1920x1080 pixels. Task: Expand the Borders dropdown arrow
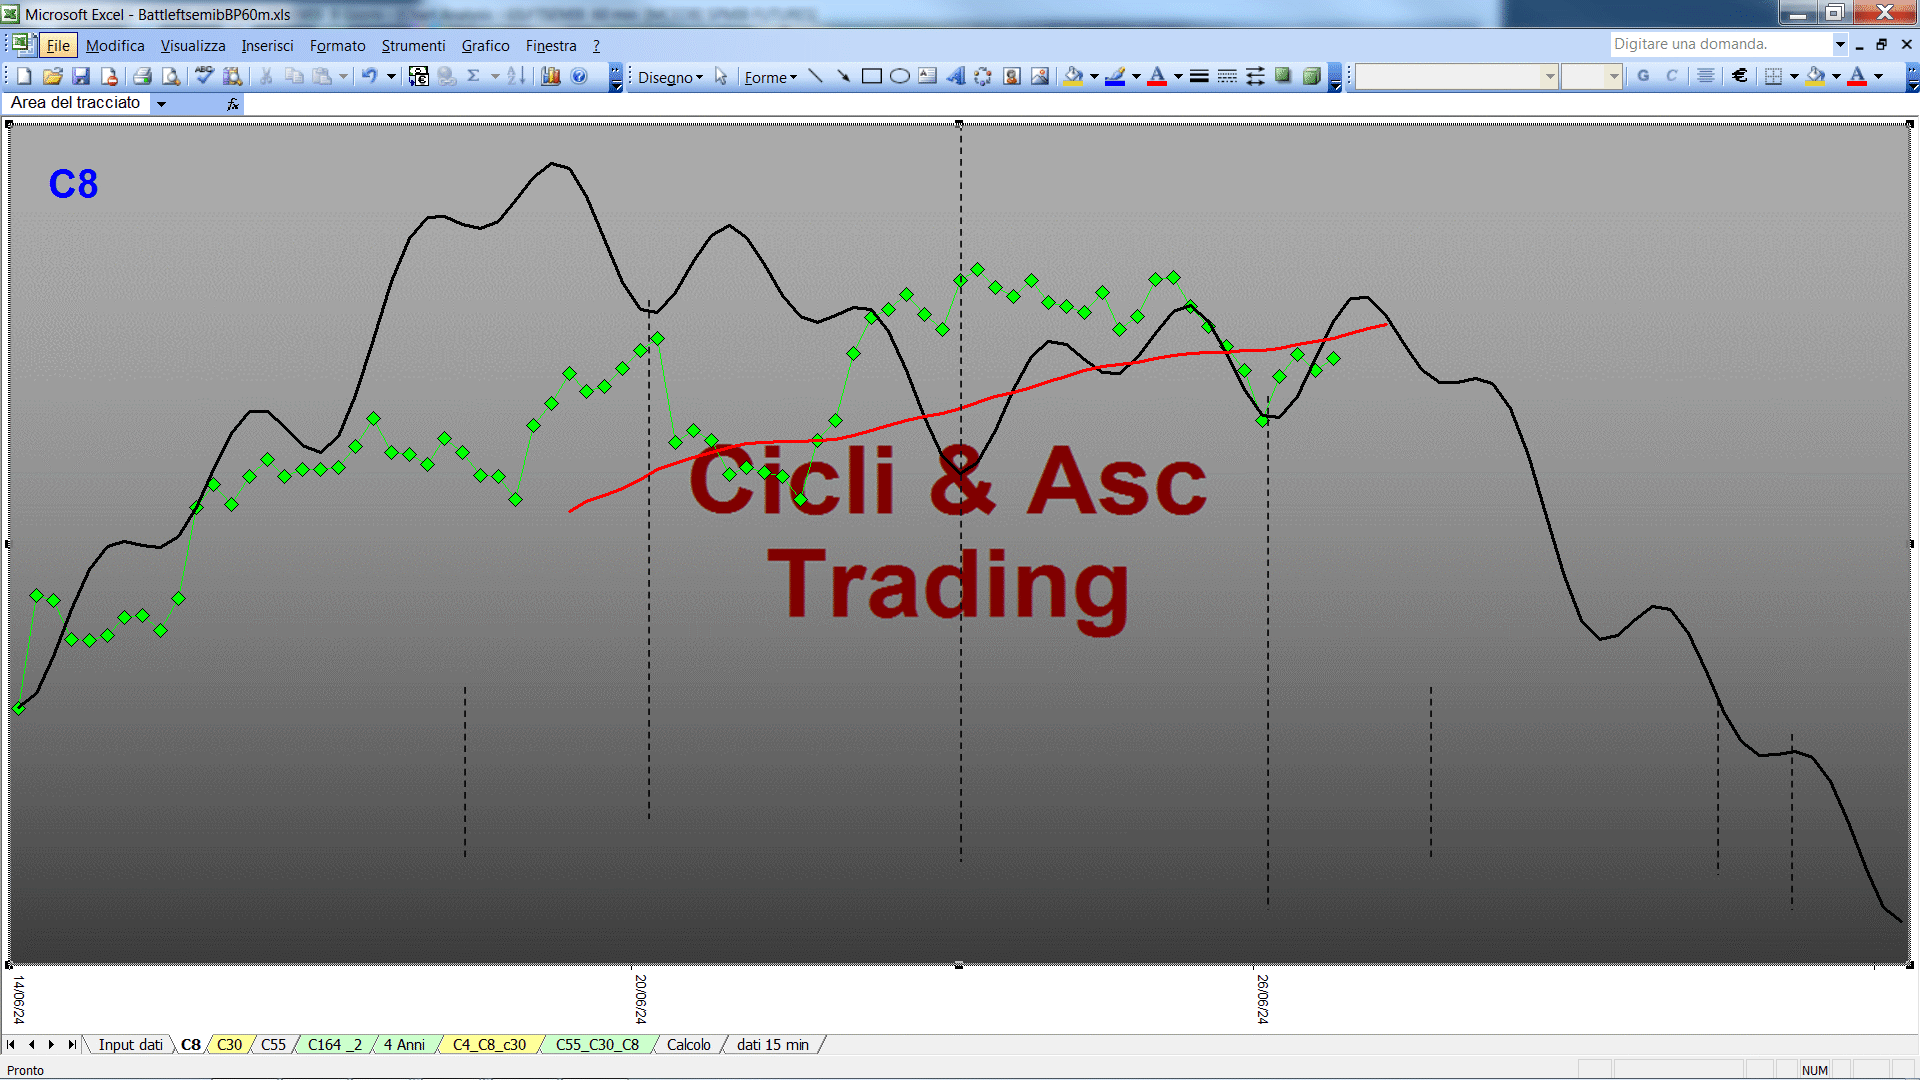pos(1794,76)
